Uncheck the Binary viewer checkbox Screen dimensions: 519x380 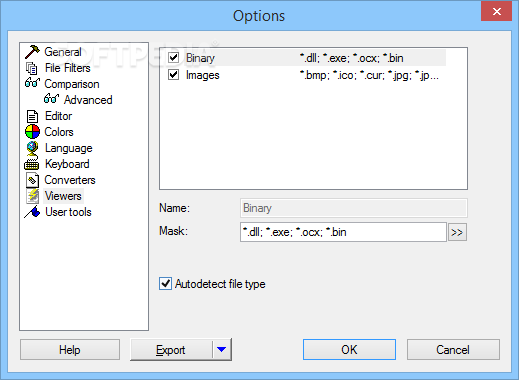coord(174,58)
